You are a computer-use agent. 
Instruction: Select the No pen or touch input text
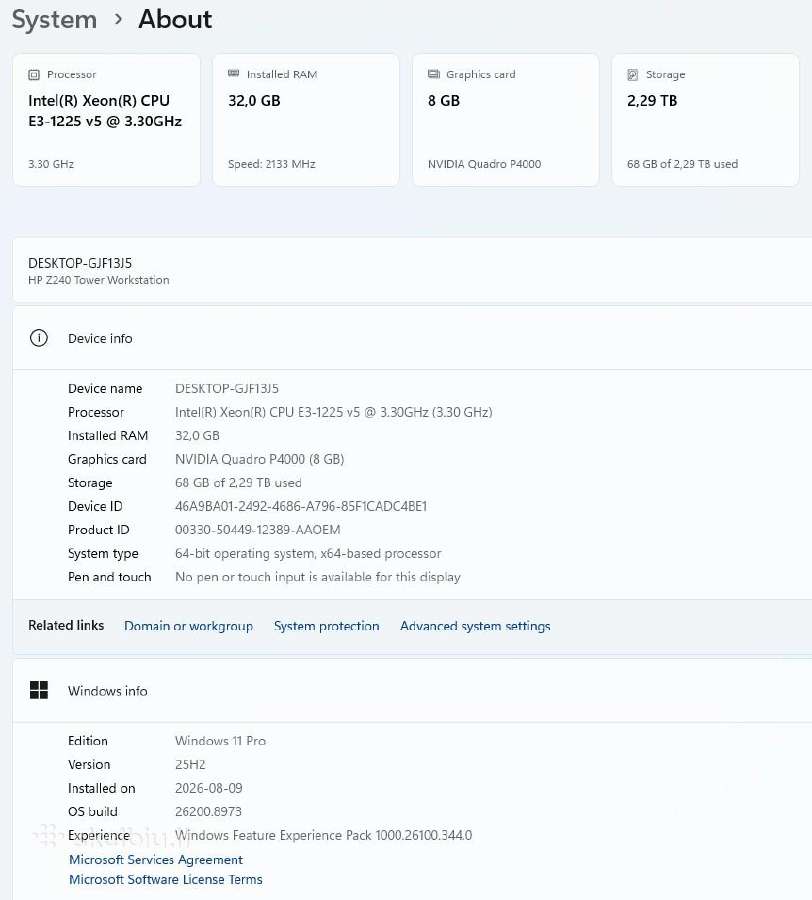pos(318,577)
